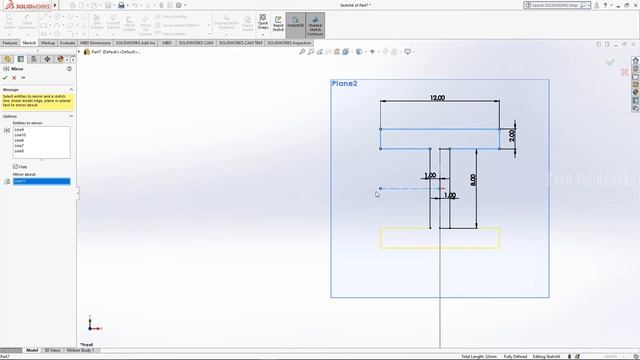The height and width of the screenshot is (360, 640).
Task: Open the SOLIDWORKS CAM tab
Action: (196, 43)
